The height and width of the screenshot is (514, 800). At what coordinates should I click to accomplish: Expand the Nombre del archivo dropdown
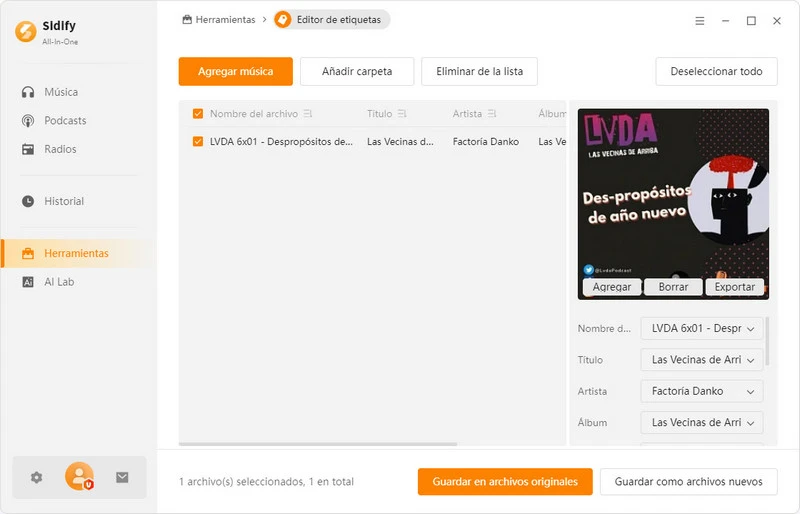click(751, 329)
